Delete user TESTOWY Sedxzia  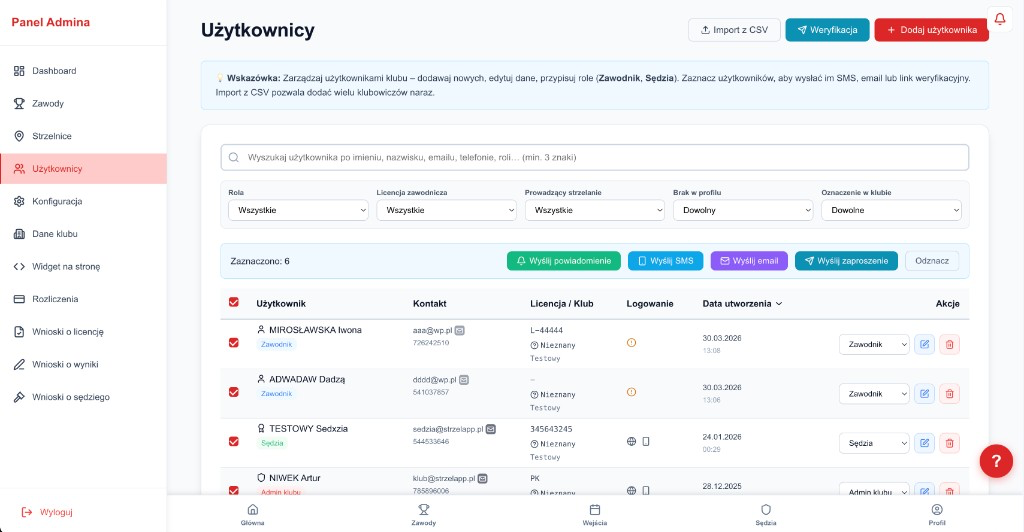click(x=950, y=443)
